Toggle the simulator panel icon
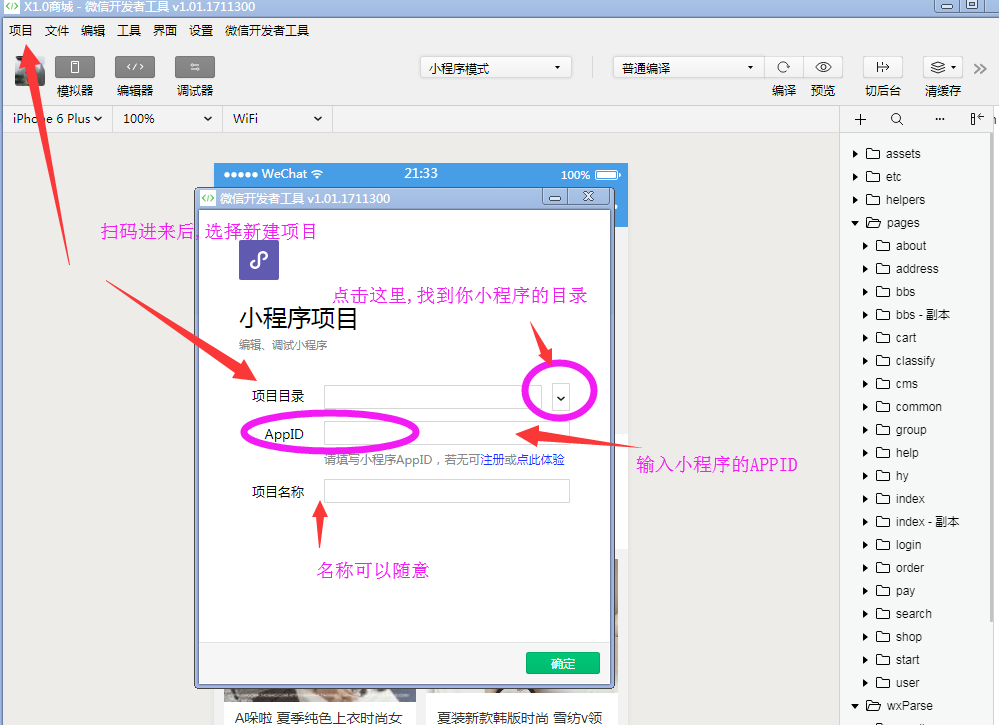 click(75, 68)
